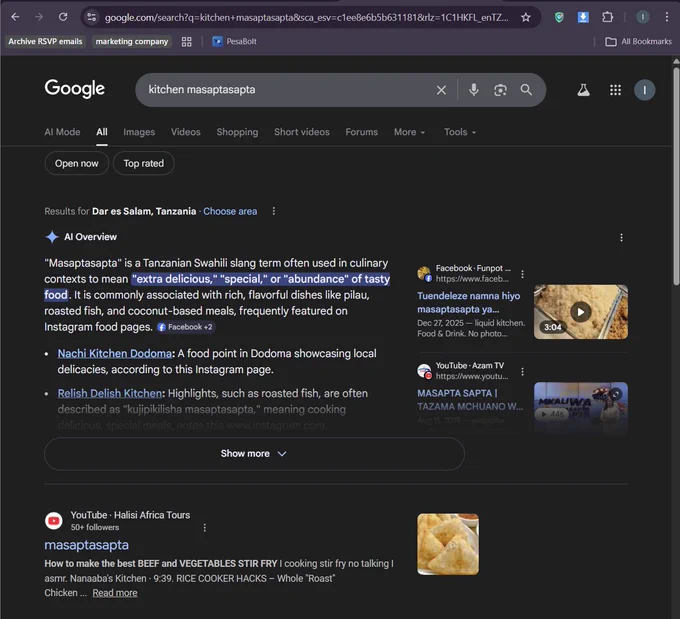This screenshot has width=680, height=619.
Task: Click the Choose area link
Action: (230, 211)
